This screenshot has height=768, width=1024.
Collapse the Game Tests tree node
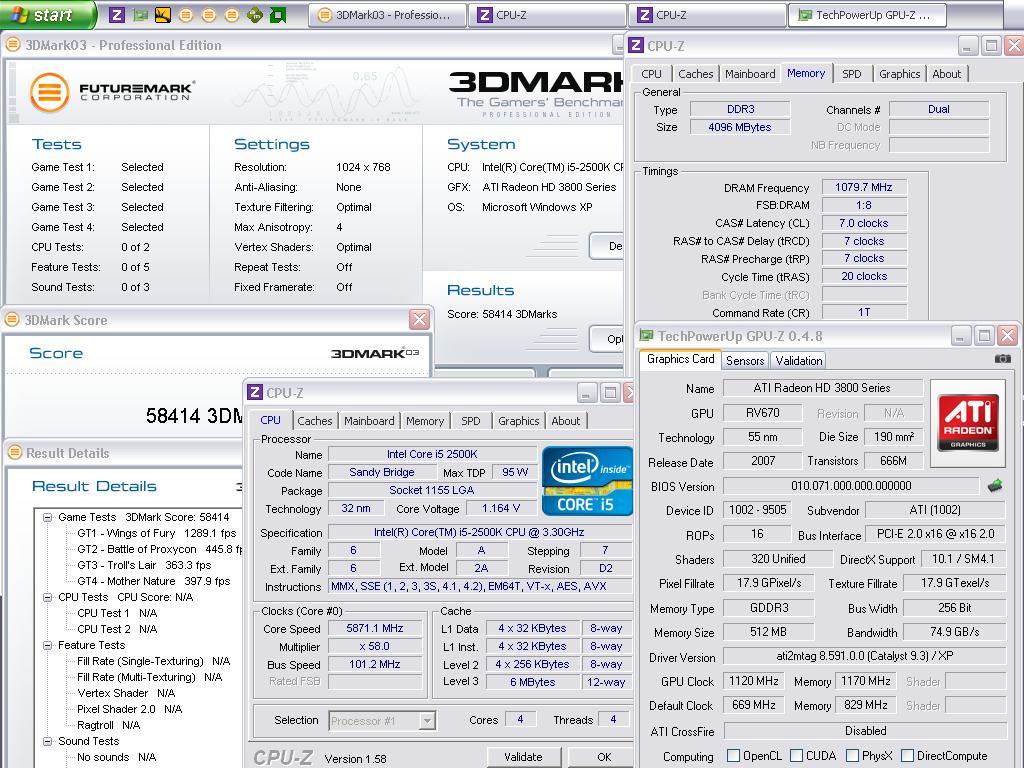[x=48, y=517]
